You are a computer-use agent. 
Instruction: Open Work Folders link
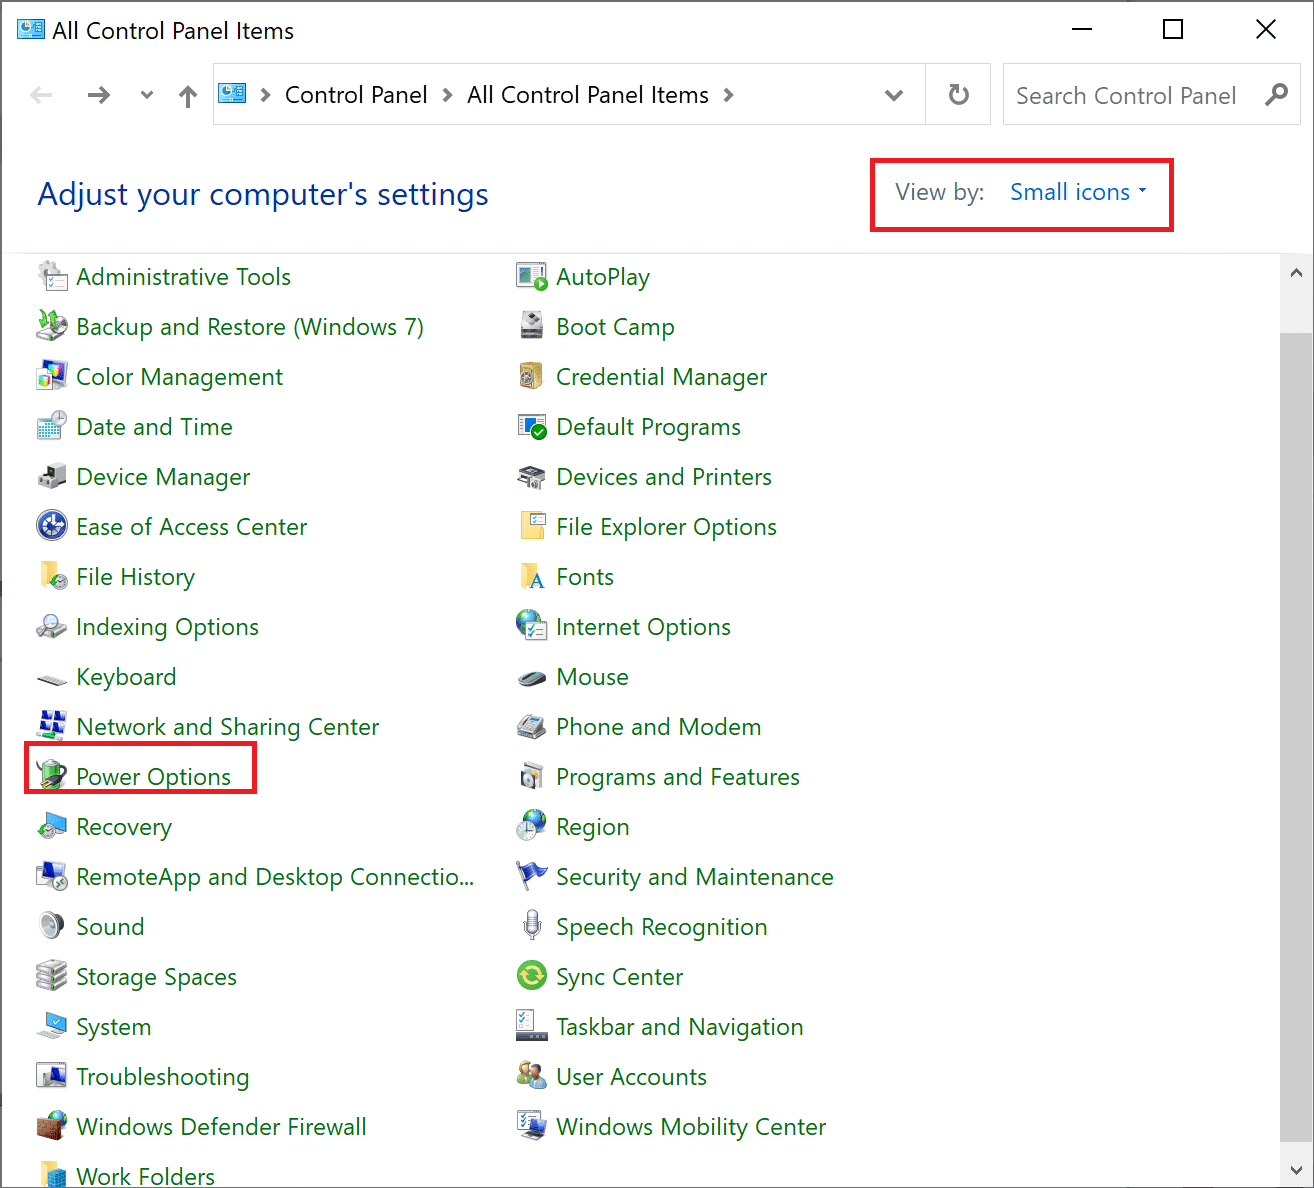tap(146, 1176)
